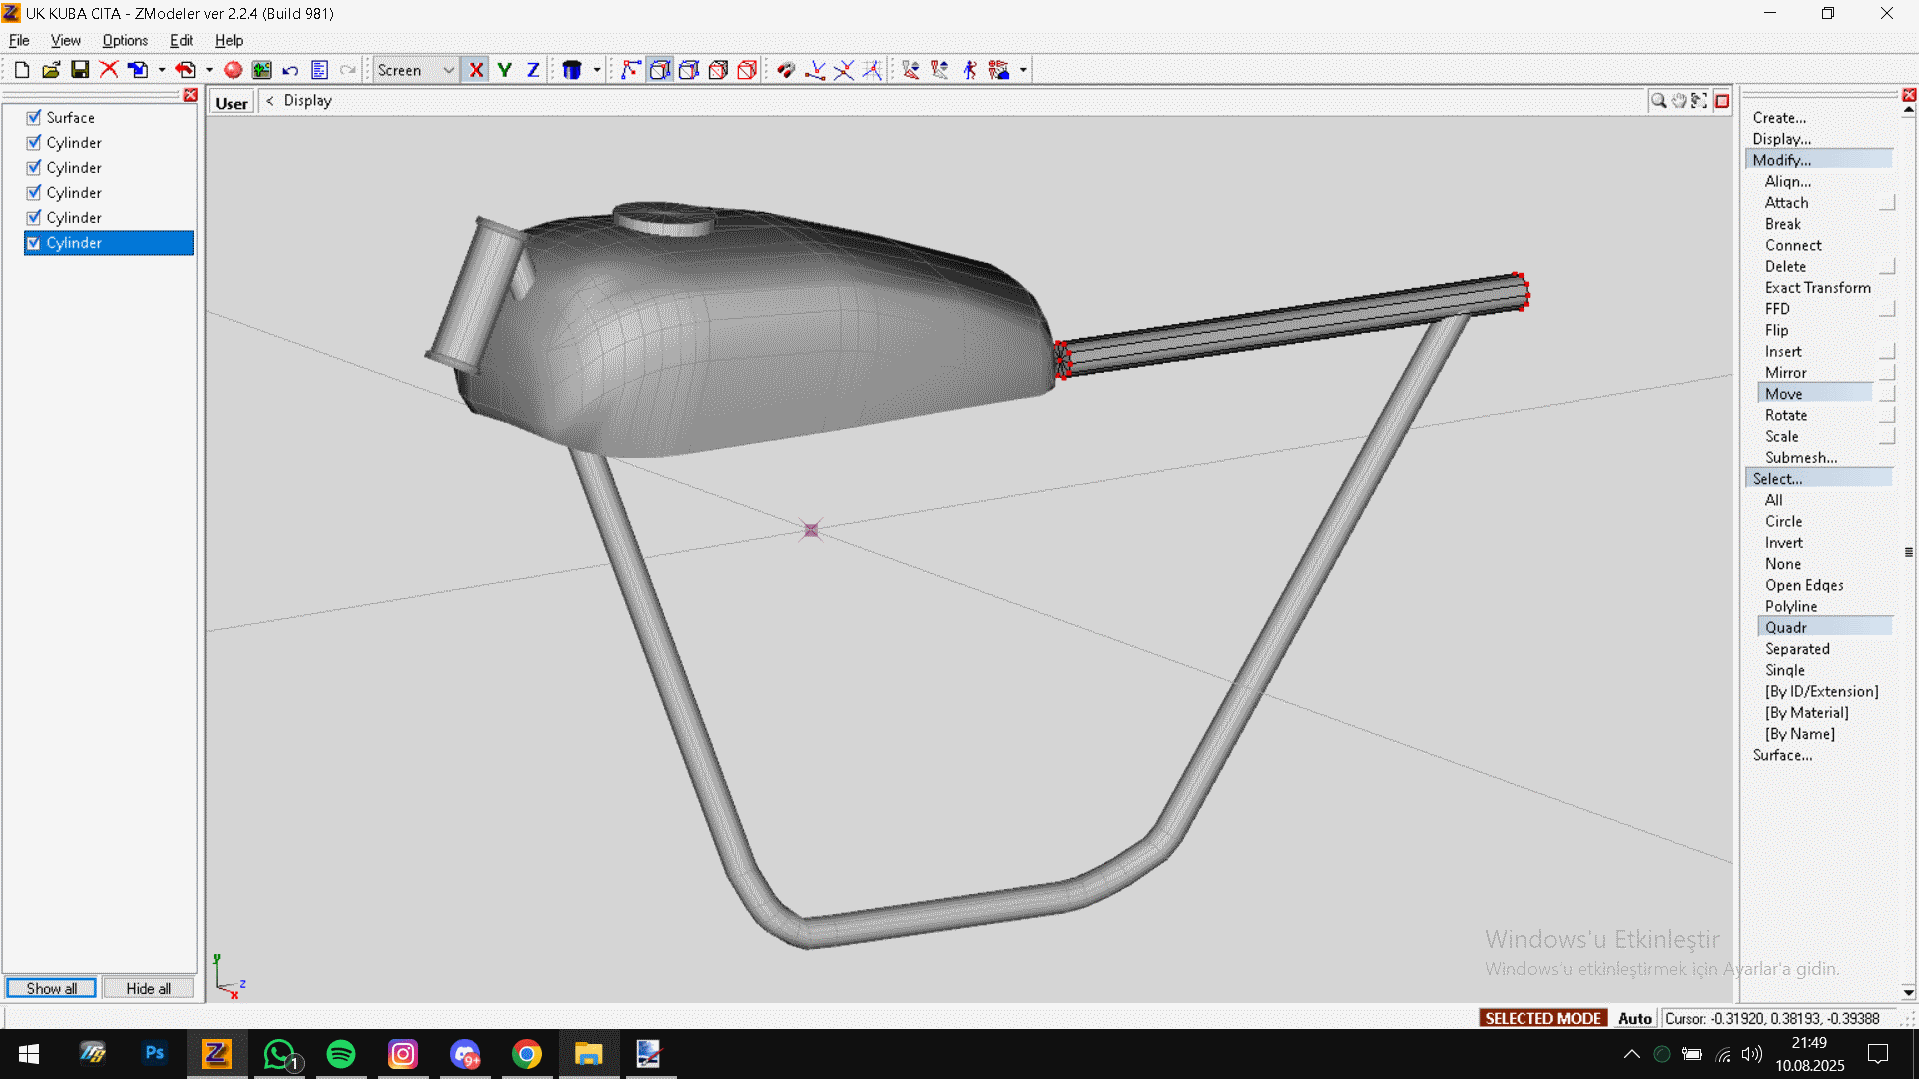Click the third cube icon in the toolbar
Screen dimensions: 1919x1079
click(689, 70)
